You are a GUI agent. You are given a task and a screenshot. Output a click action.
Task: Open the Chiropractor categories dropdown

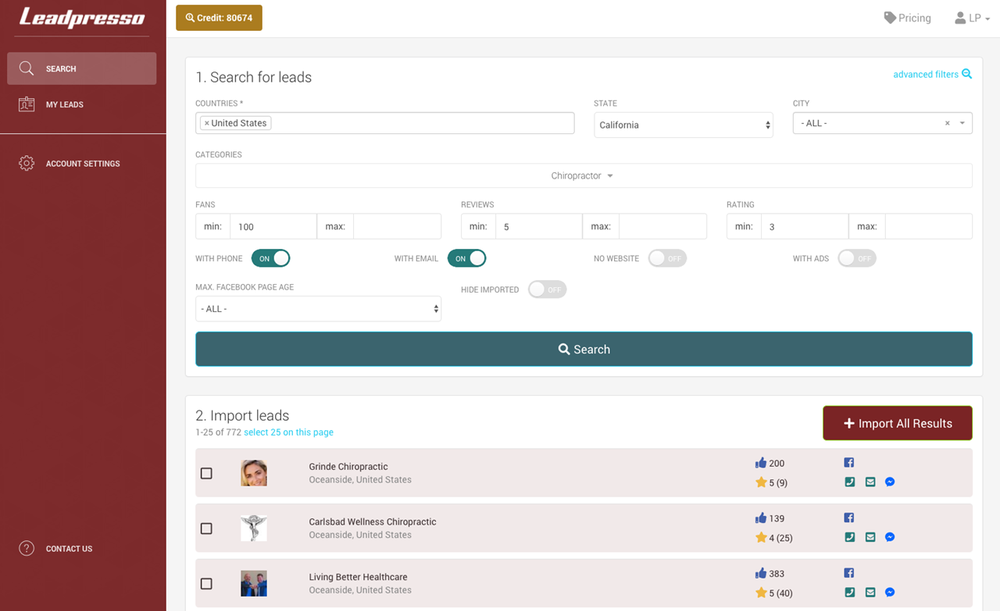click(x=584, y=175)
